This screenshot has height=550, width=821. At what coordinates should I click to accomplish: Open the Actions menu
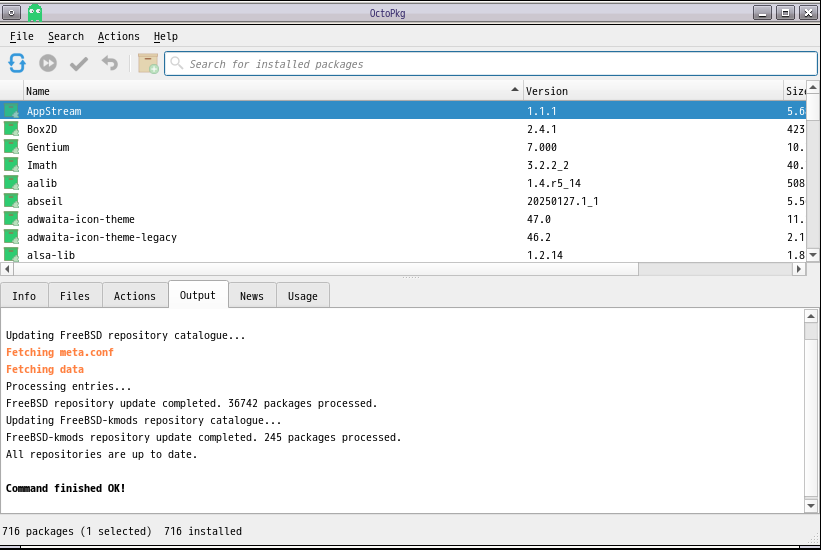click(x=118, y=36)
